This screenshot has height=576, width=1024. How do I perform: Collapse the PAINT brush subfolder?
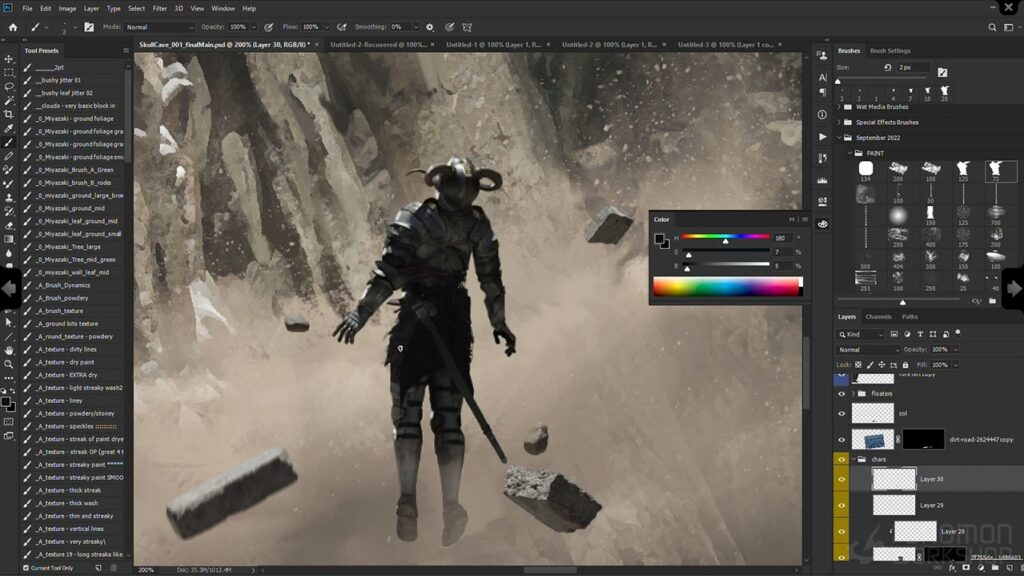point(850,153)
